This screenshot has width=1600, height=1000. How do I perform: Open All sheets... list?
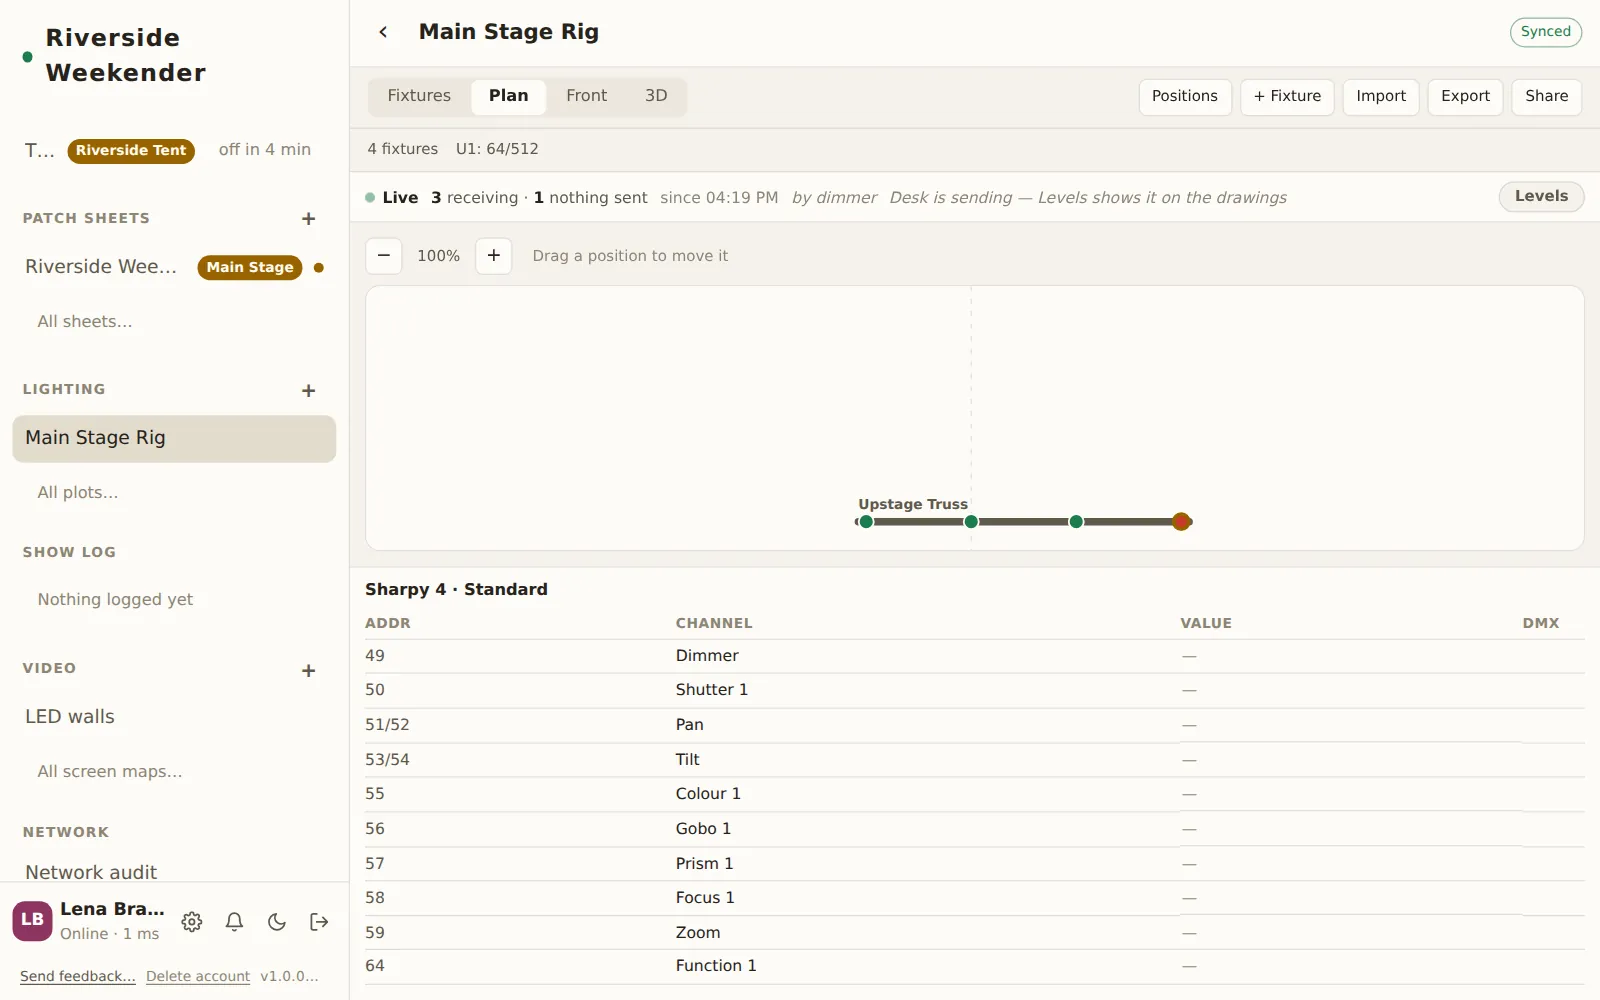coord(85,322)
